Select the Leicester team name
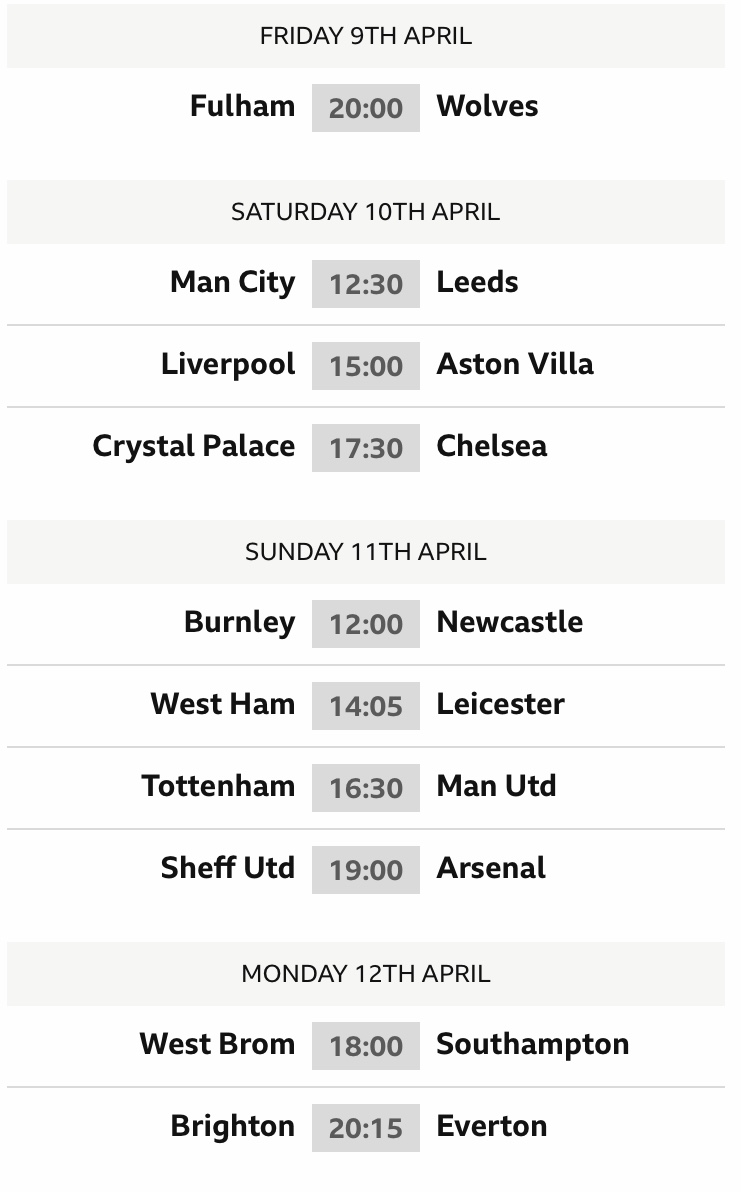This screenshot has width=741, height=1192. coord(501,704)
